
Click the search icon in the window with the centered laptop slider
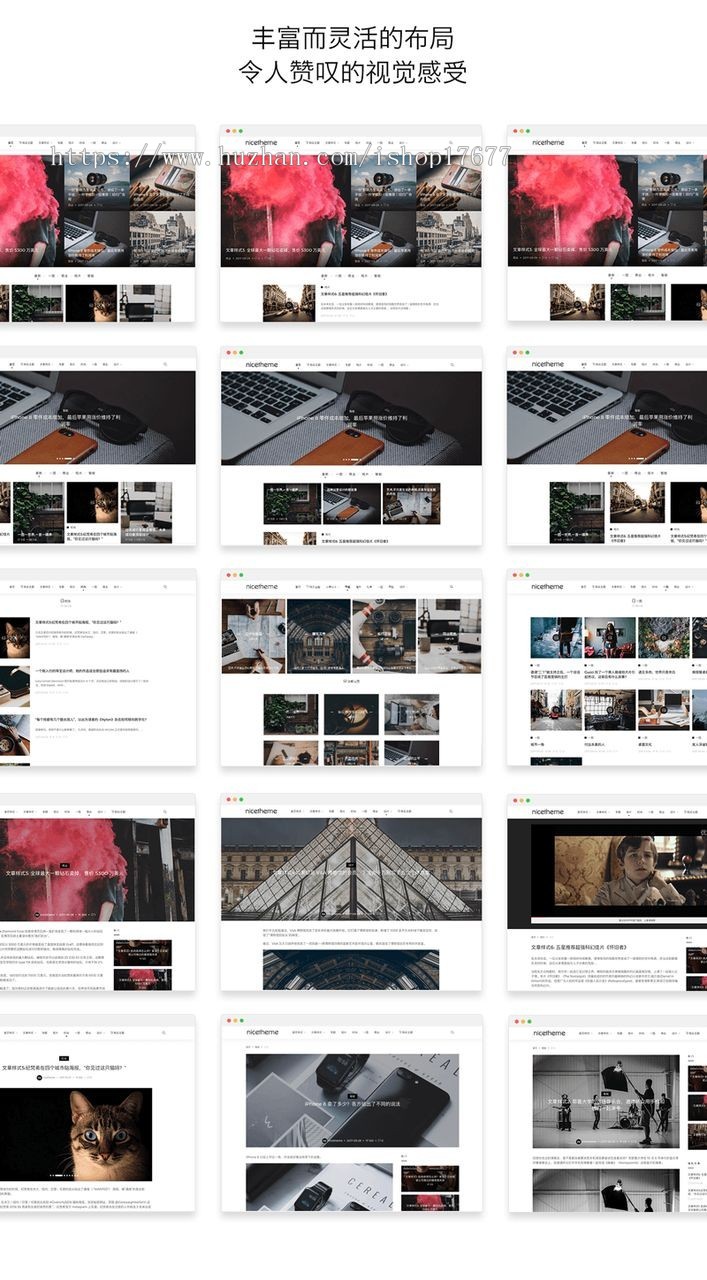[451, 365]
